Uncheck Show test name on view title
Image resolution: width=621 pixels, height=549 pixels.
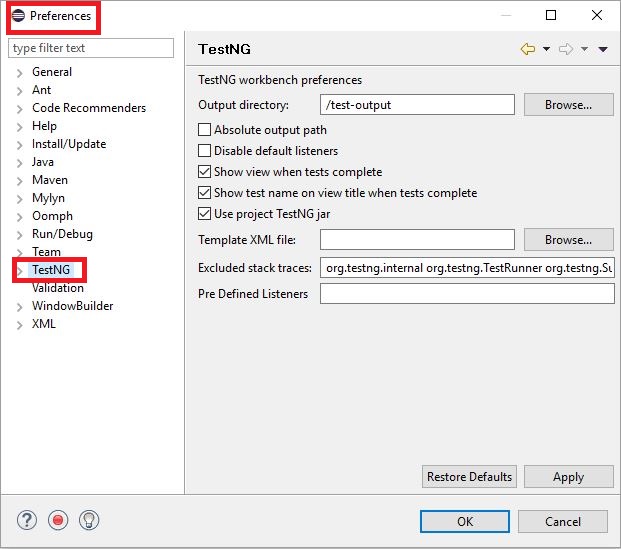click(204, 193)
